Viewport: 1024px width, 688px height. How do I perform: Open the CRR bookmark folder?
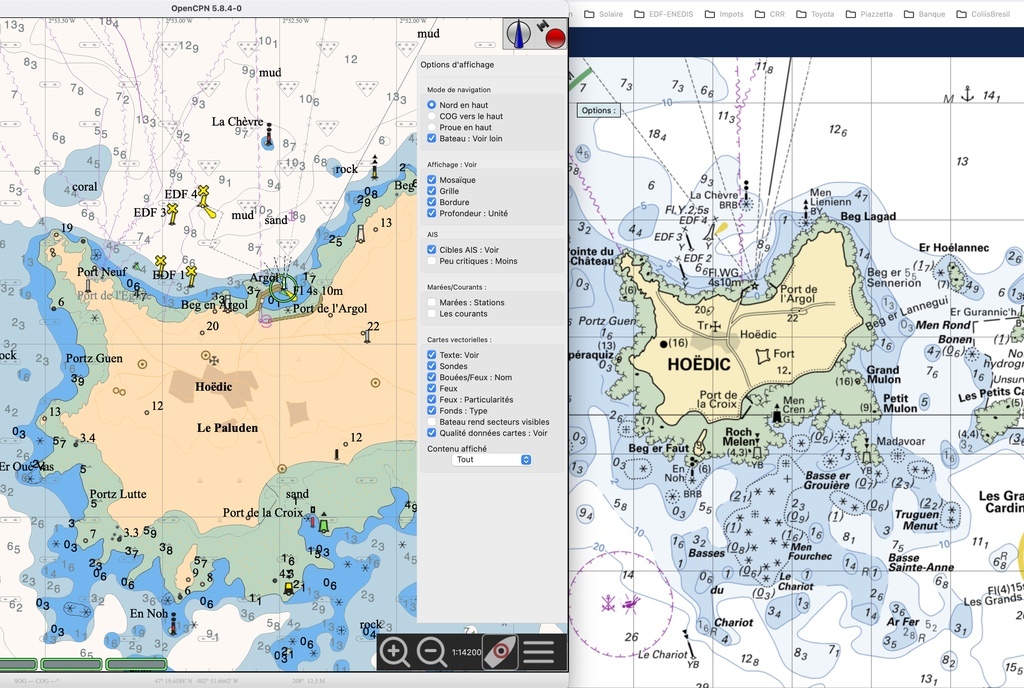pyautogui.click(x=770, y=14)
